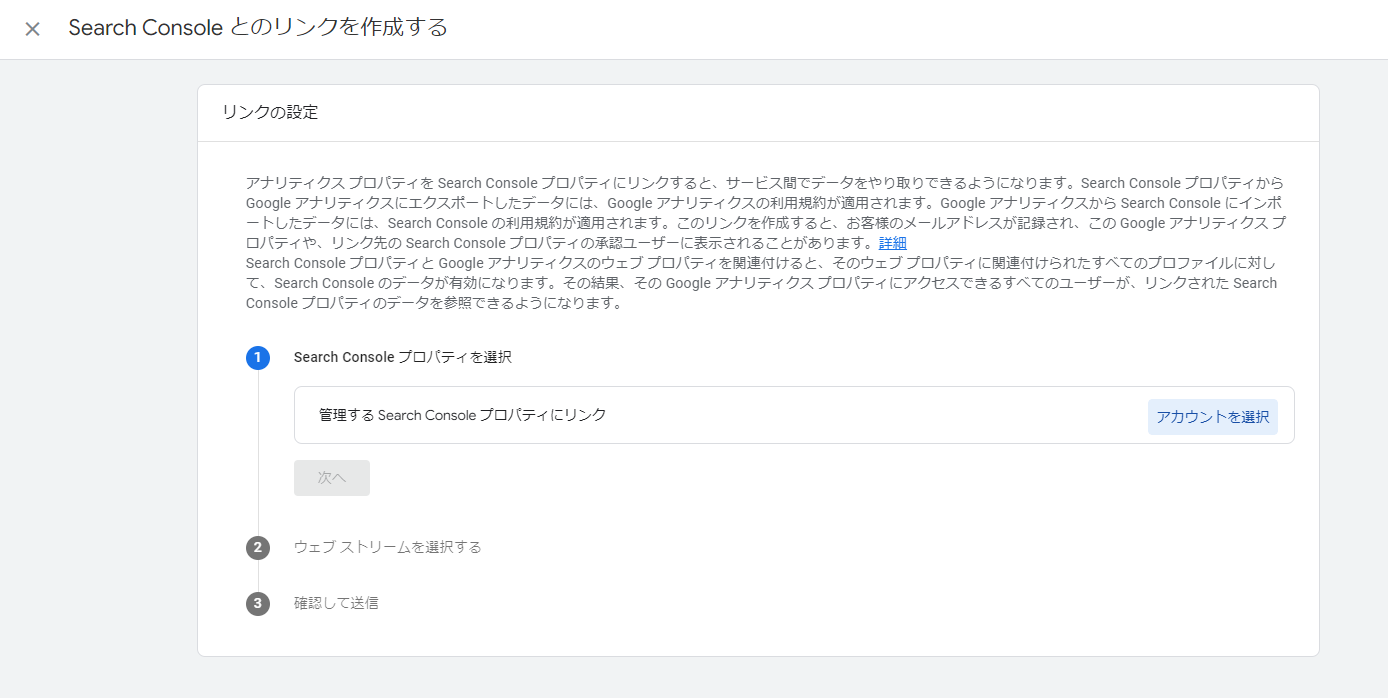Click the ウェブ ストリームを選択する step label
Image resolution: width=1388 pixels, height=698 pixels.
(388, 547)
